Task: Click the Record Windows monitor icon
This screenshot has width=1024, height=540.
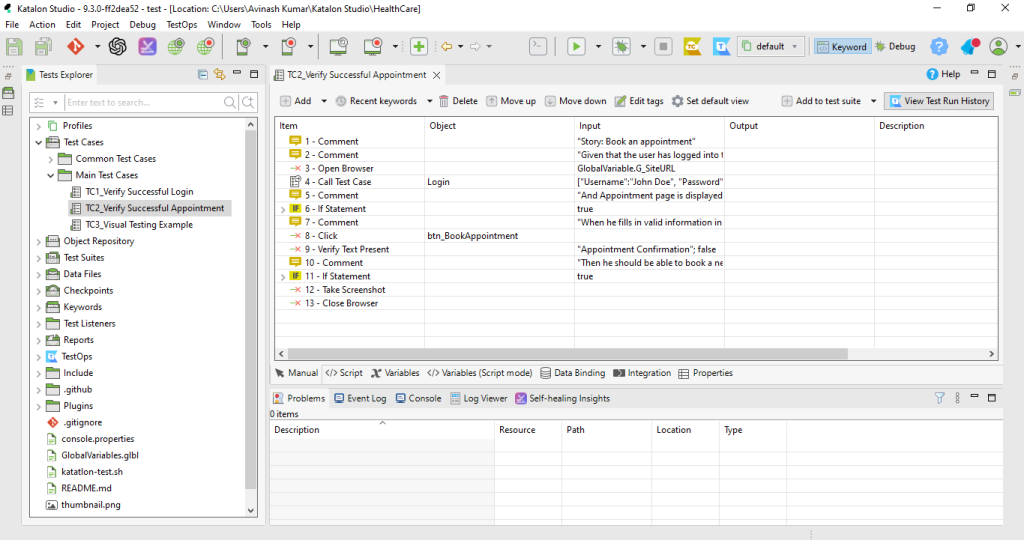Action: tap(373, 46)
